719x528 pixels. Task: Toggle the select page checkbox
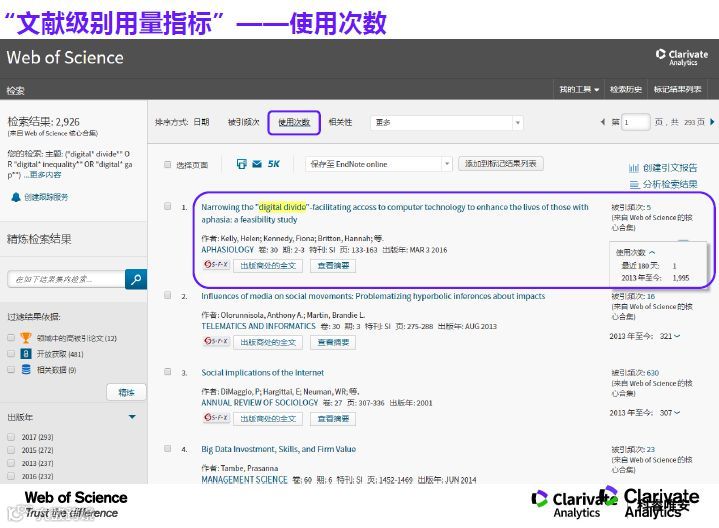[x=167, y=164]
